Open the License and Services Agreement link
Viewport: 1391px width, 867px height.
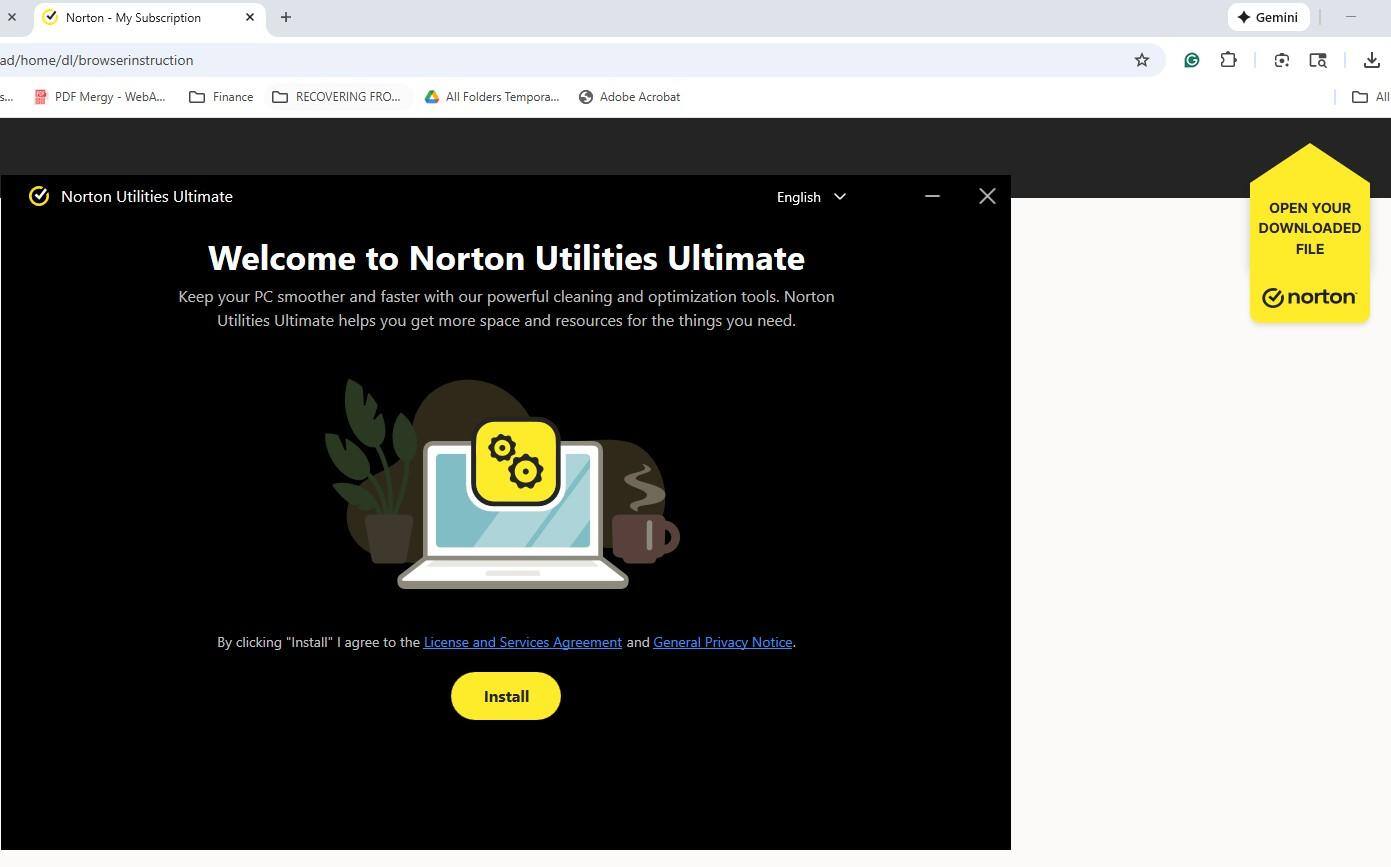(x=522, y=642)
